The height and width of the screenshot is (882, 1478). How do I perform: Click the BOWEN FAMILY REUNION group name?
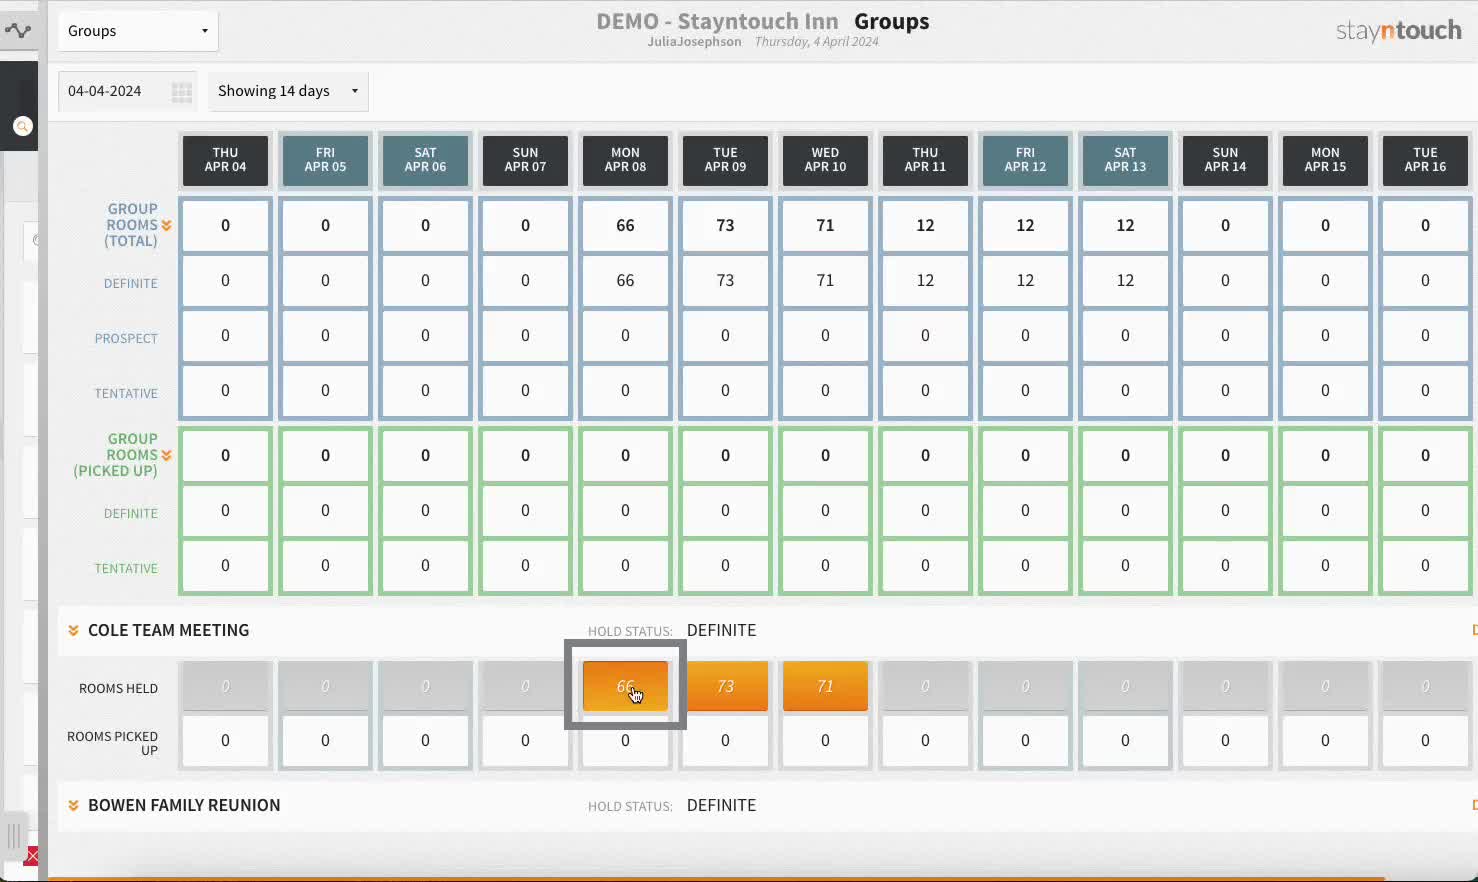[x=184, y=806]
